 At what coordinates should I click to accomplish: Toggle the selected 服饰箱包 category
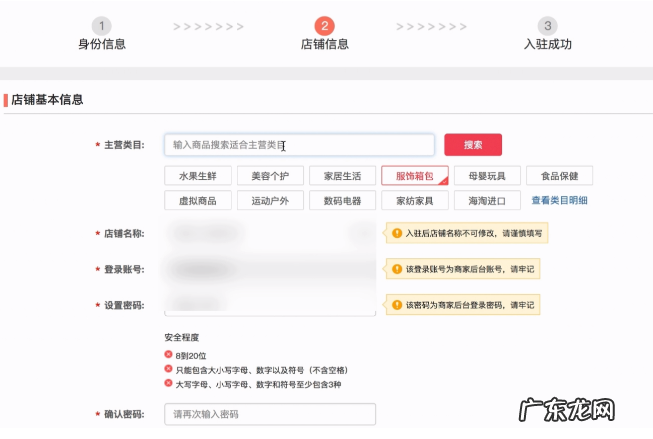point(415,176)
